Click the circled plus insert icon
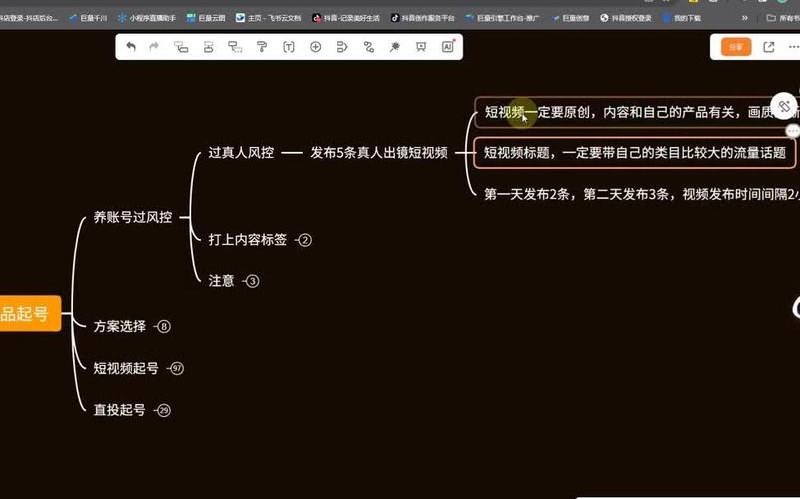 (x=316, y=47)
